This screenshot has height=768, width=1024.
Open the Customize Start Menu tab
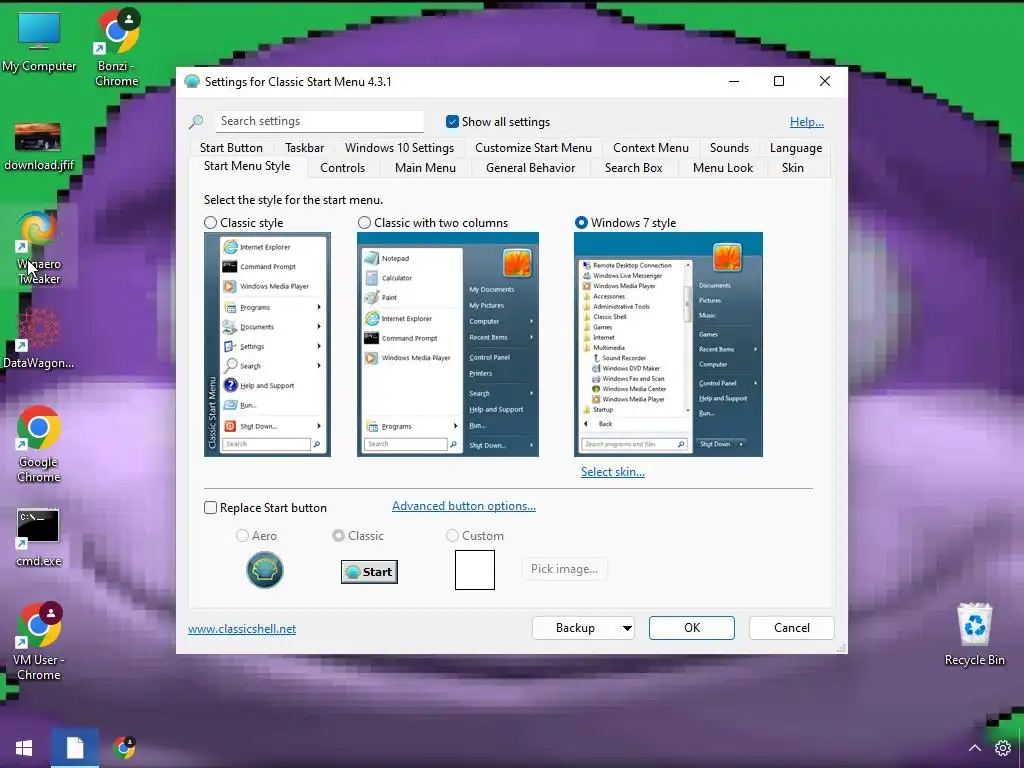coord(533,148)
